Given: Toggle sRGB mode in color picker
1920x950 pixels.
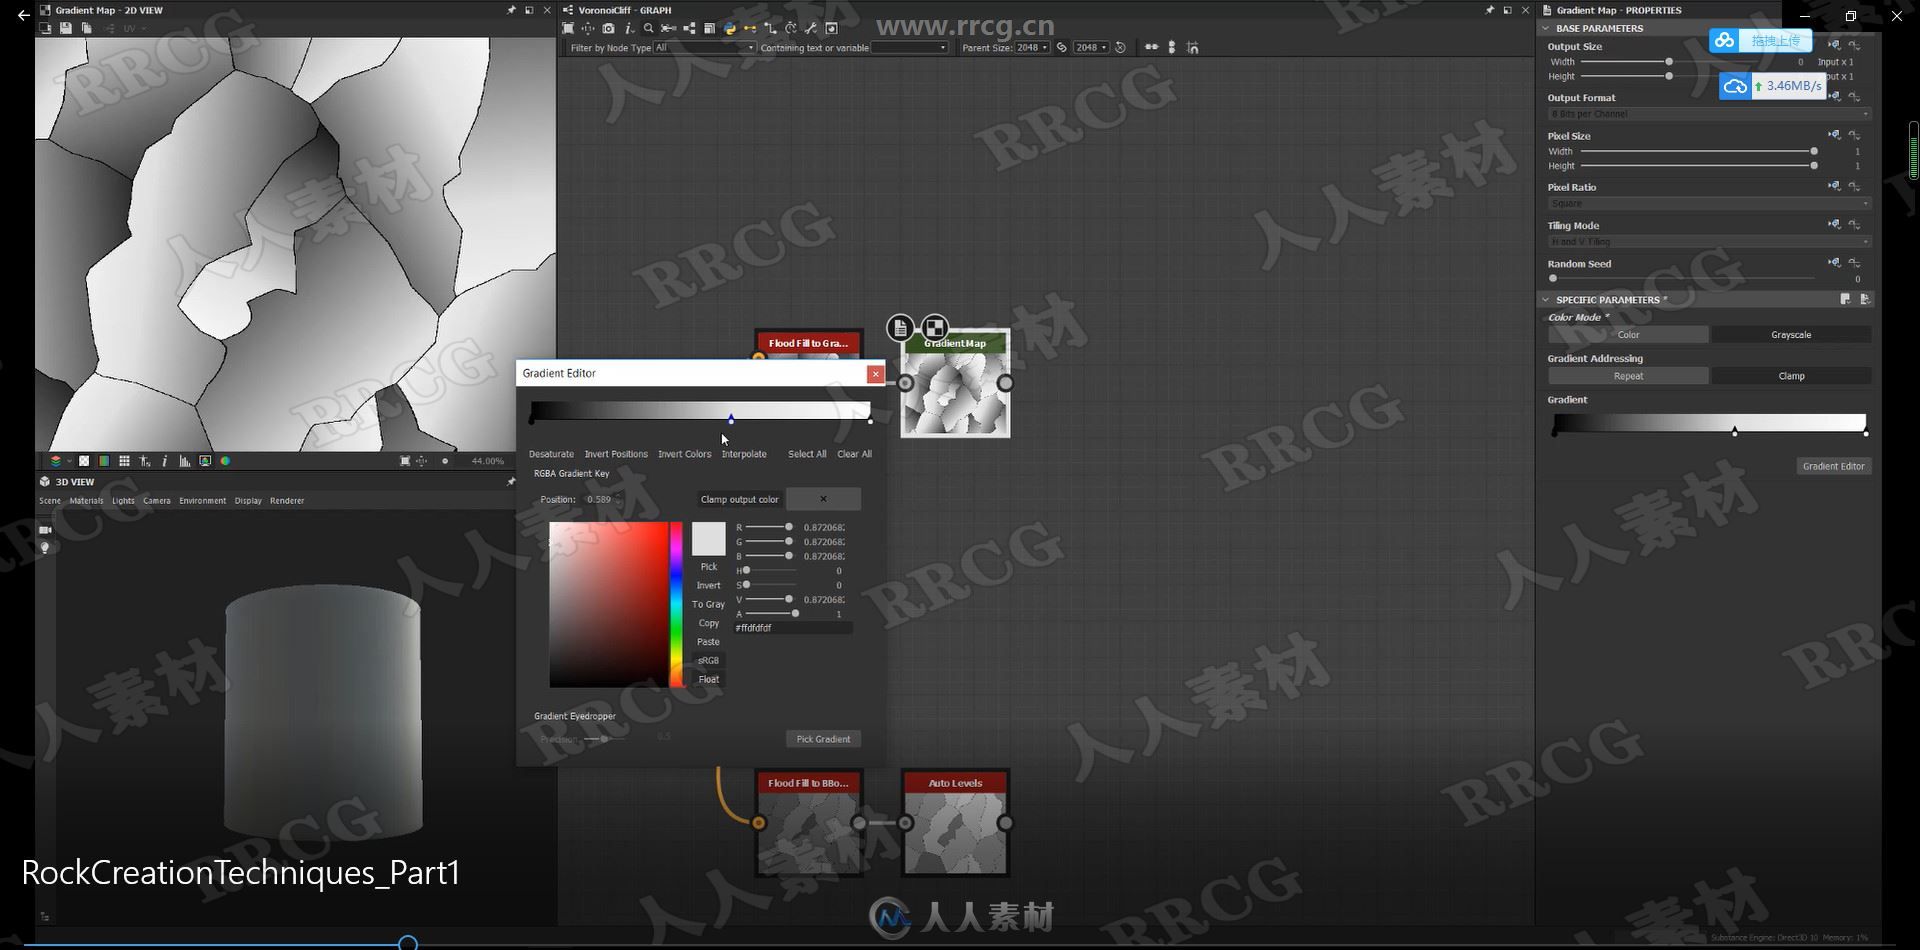Looking at the screenshot, I should [709, 661].
